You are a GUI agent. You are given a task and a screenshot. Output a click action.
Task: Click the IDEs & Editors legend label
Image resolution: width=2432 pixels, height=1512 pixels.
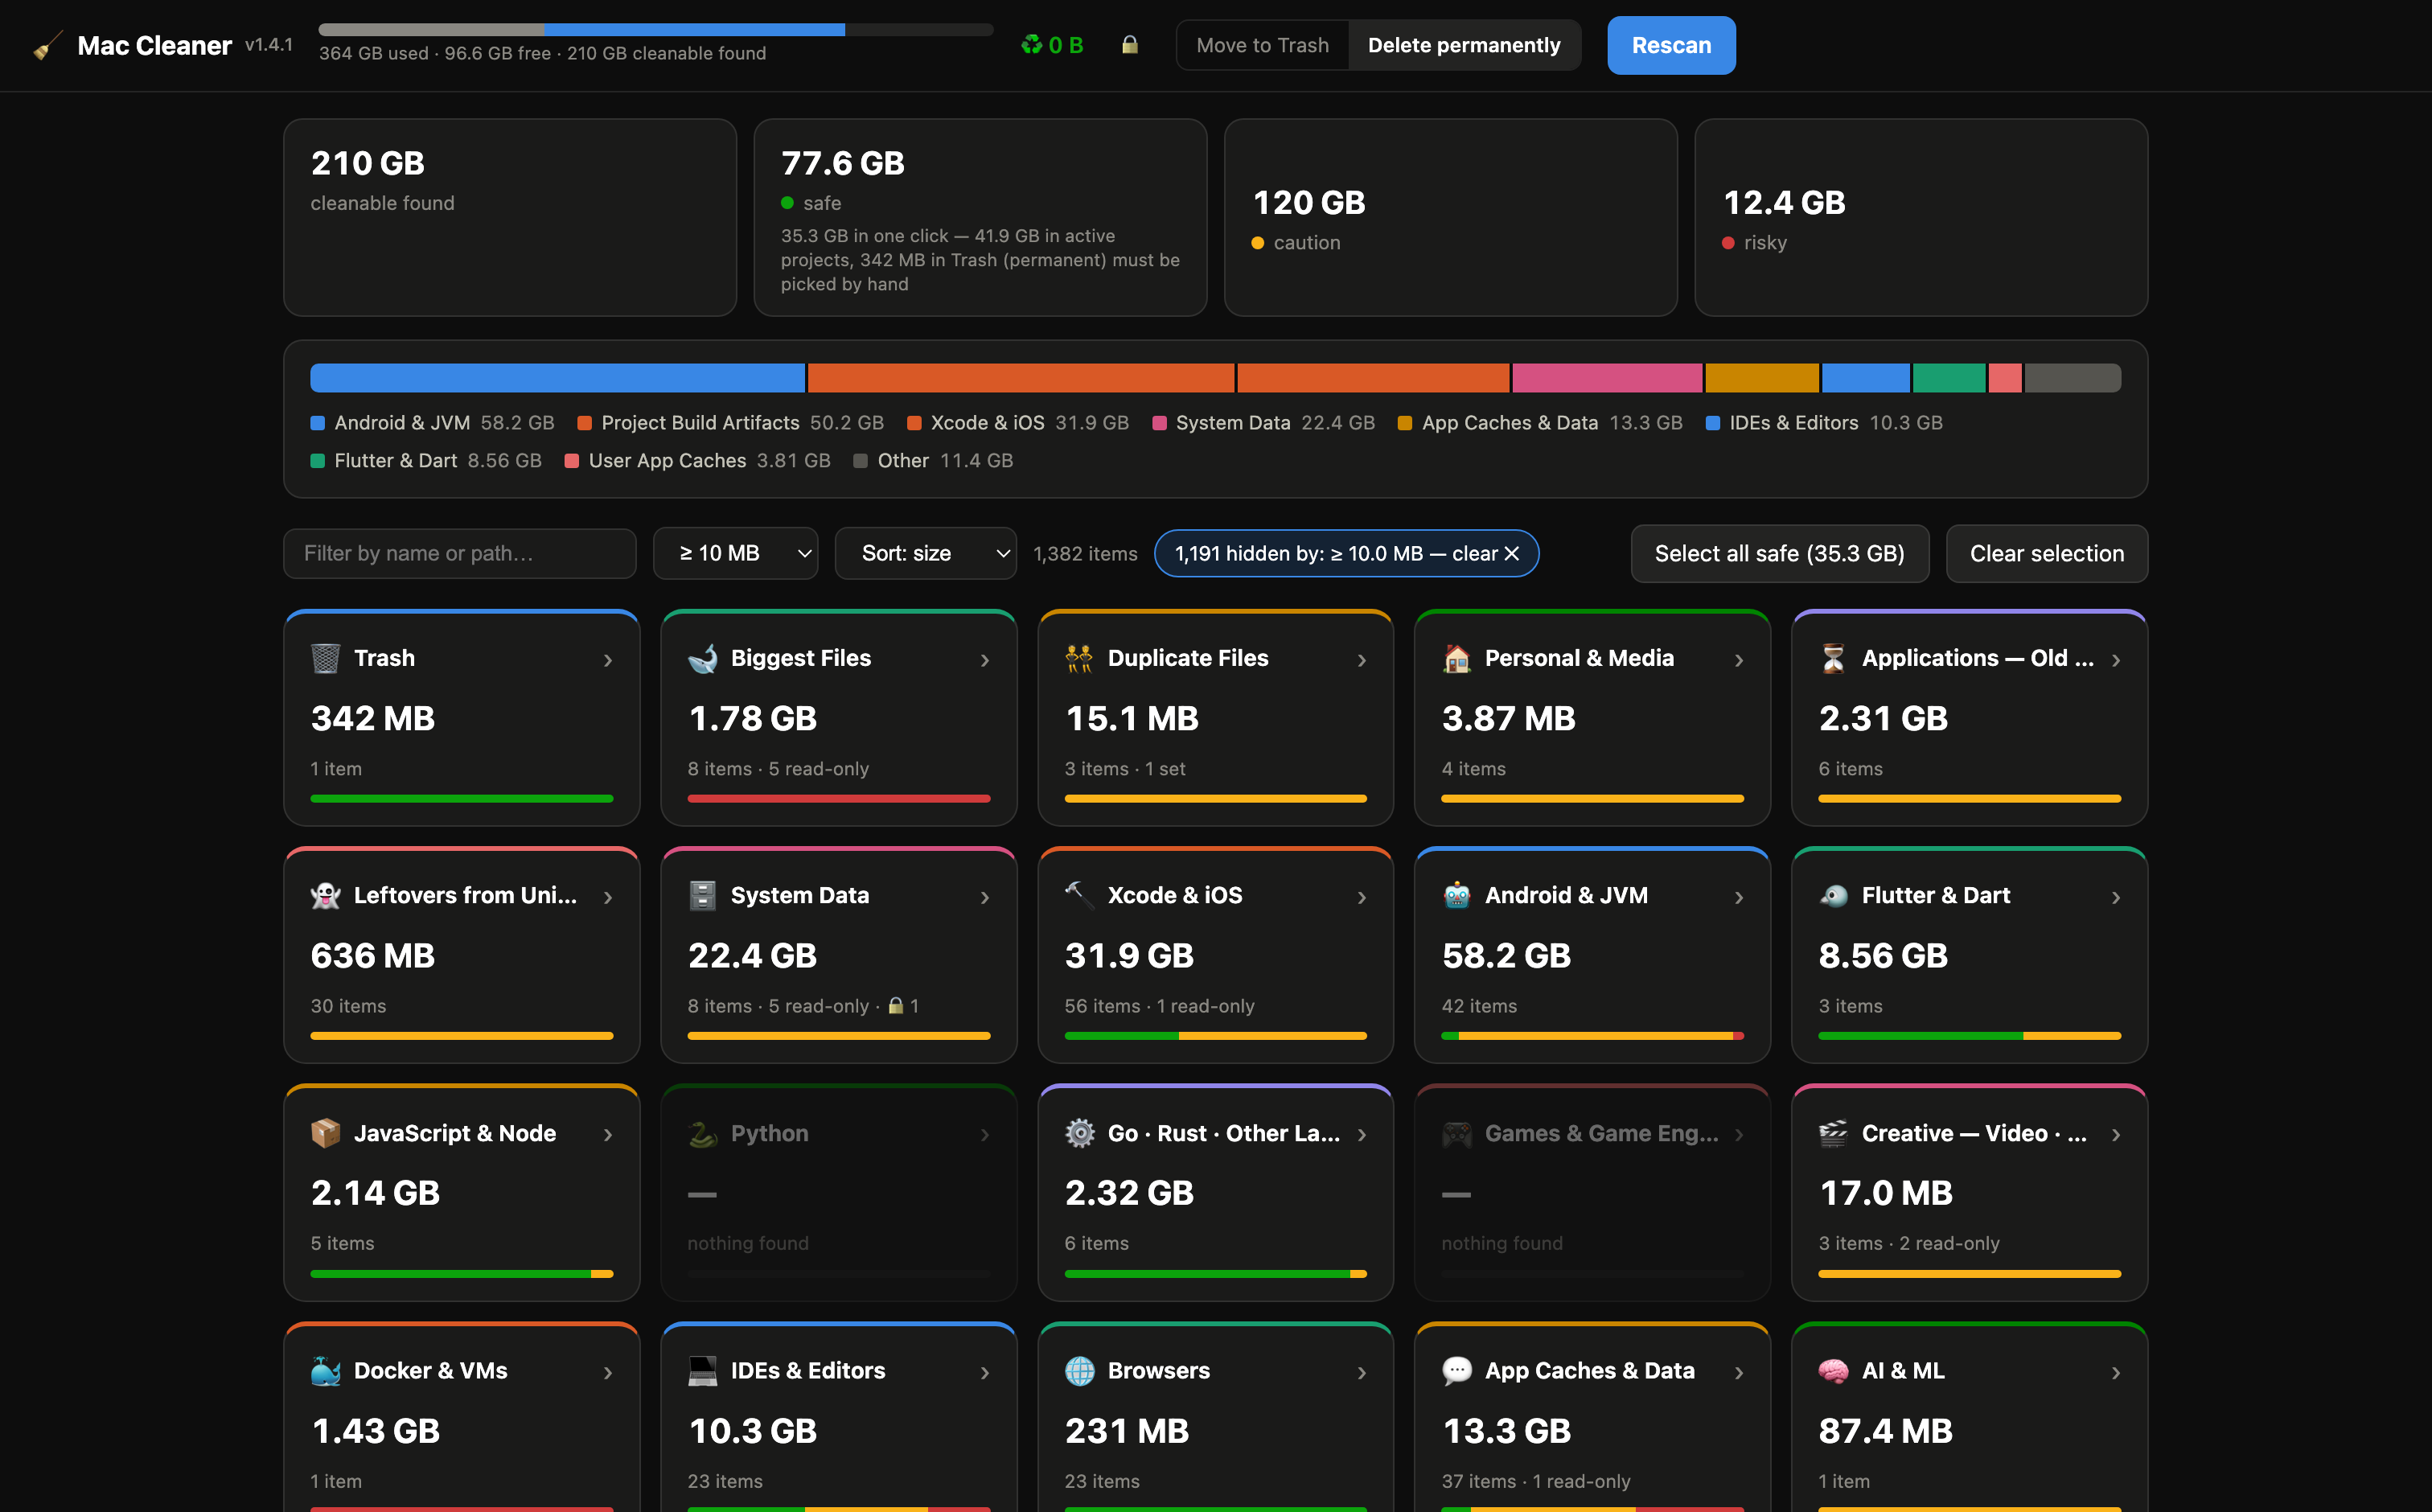tap(1793, 423)
